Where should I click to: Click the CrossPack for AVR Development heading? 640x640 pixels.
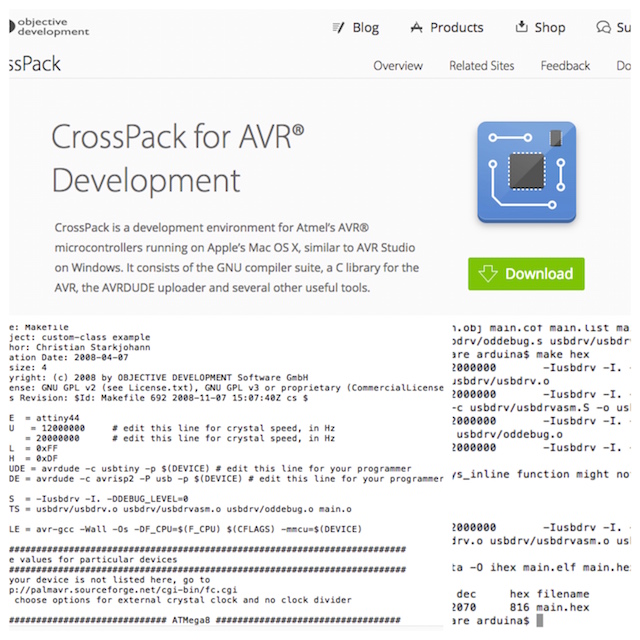tap(178, 158)
